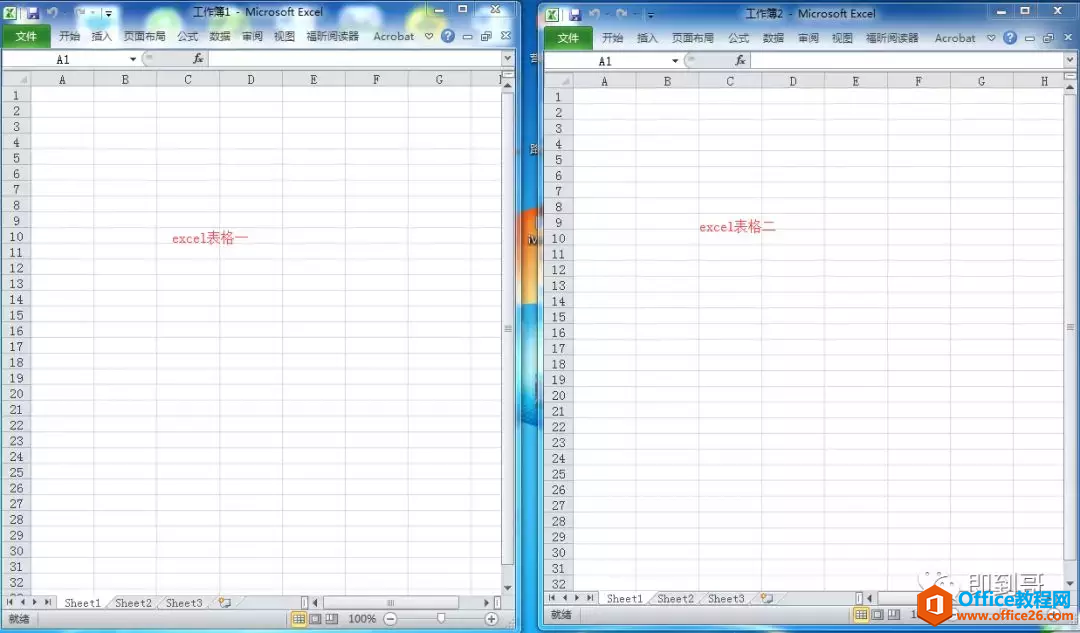Switch to Normal view in 工作簿1 status bar
Viewport: 1080px width, 633px height.
[x=298, y=619]
